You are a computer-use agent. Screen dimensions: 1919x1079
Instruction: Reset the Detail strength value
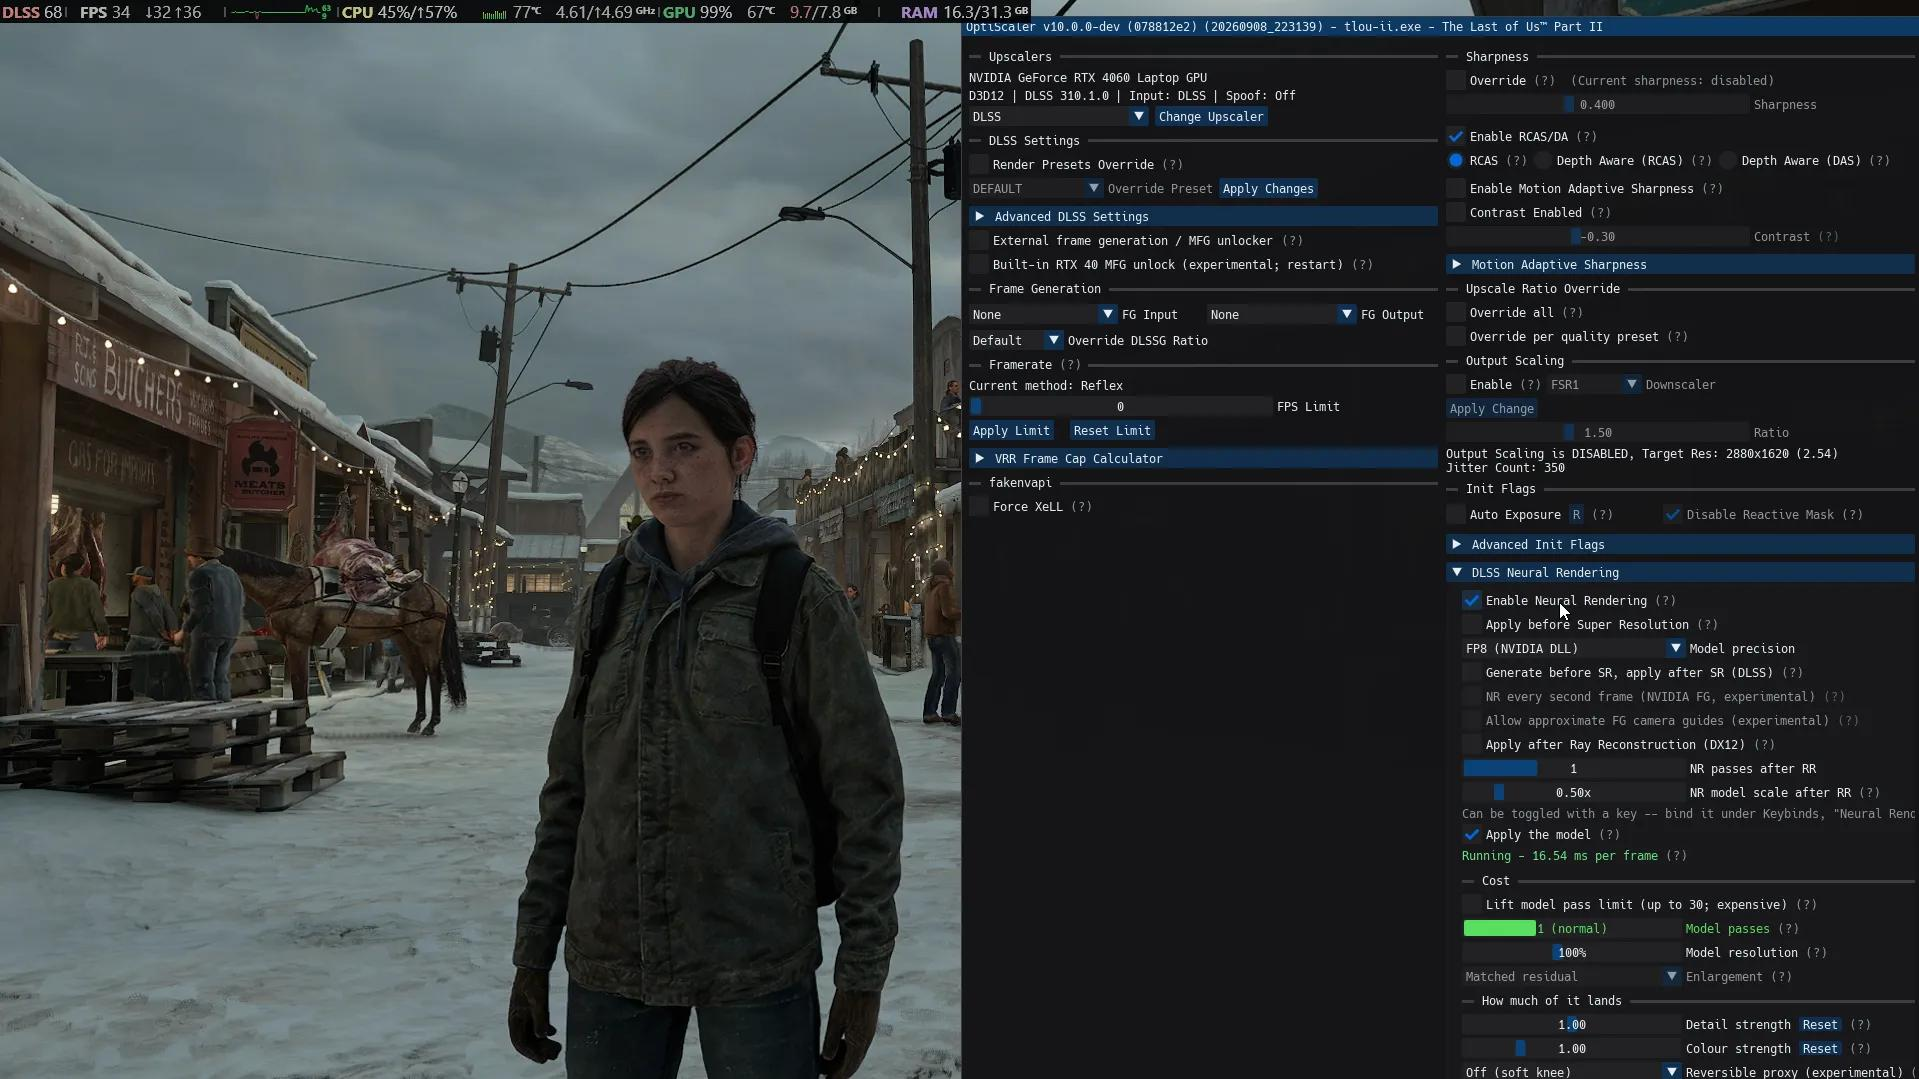point(1820,1025)
